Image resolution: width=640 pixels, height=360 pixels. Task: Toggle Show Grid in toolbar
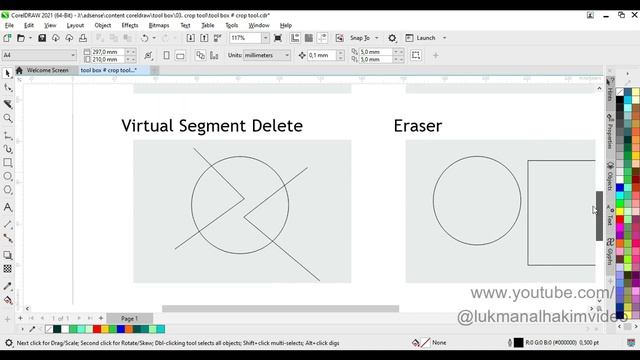click(x=309, y=38)
